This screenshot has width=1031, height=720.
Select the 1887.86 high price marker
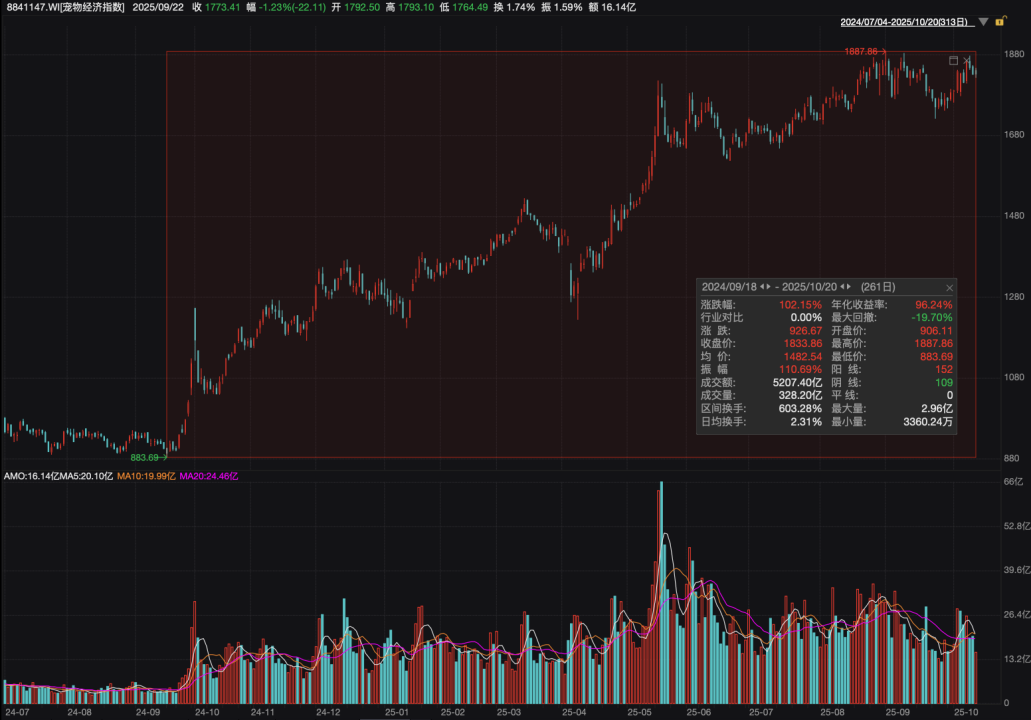(x=861, y=51)
